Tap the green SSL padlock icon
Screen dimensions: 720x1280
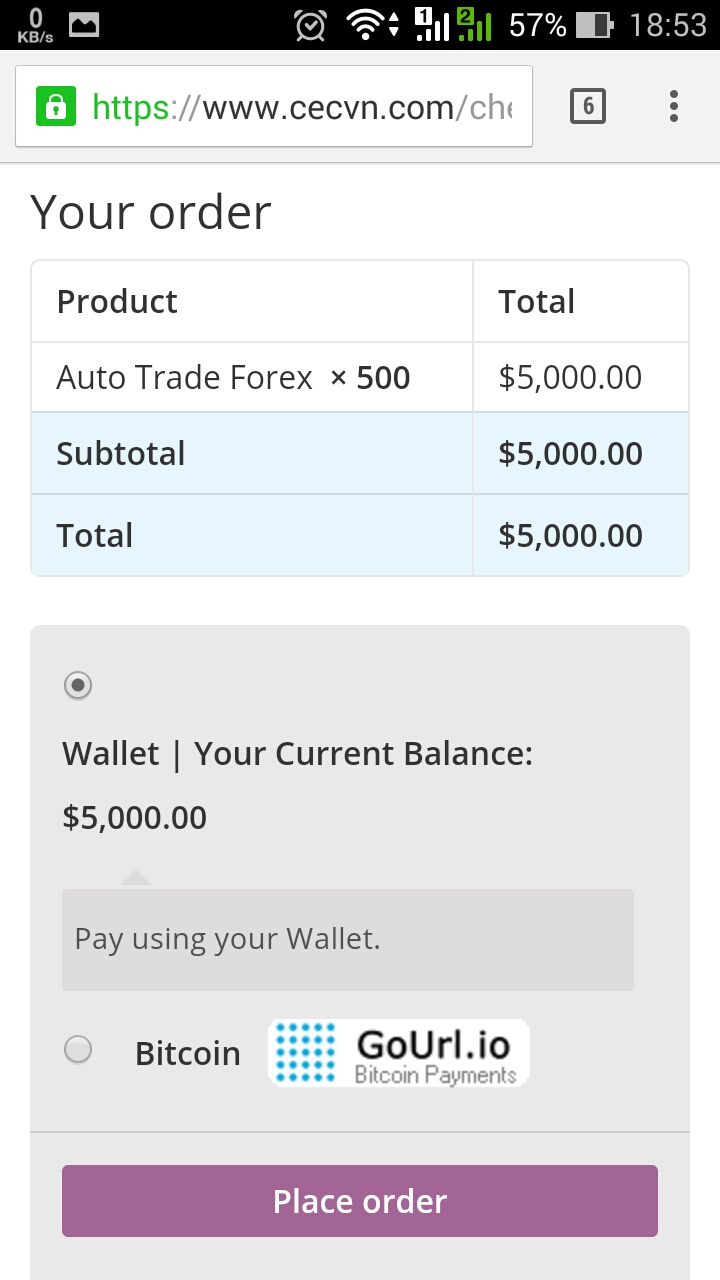(56, 106)
